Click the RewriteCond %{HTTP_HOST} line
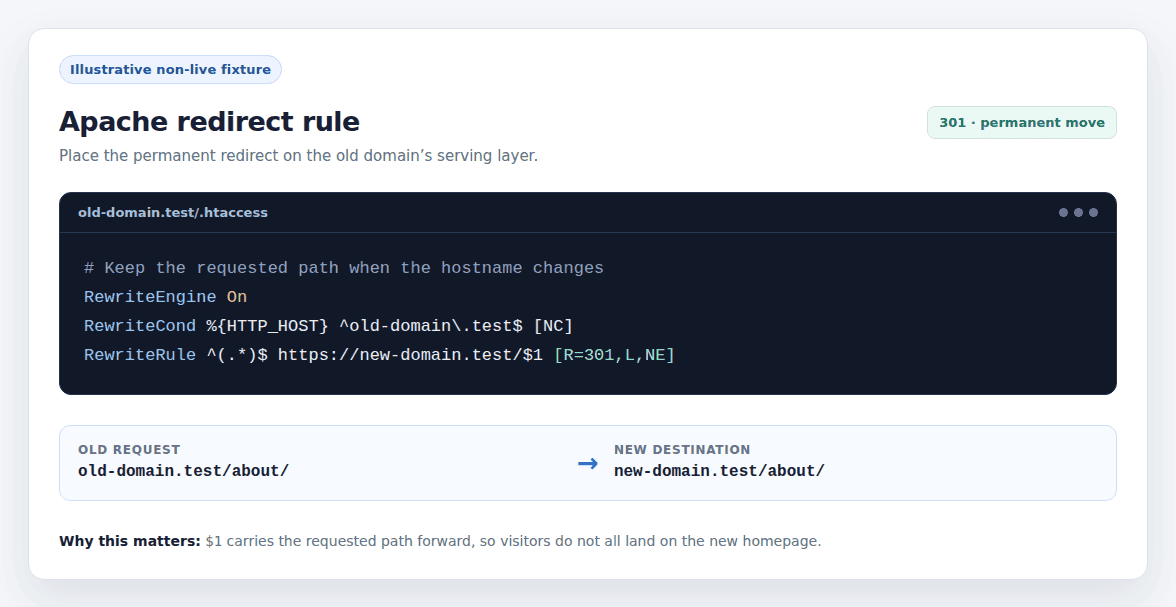Screen dimensions: 1176x607 (328, 326)
